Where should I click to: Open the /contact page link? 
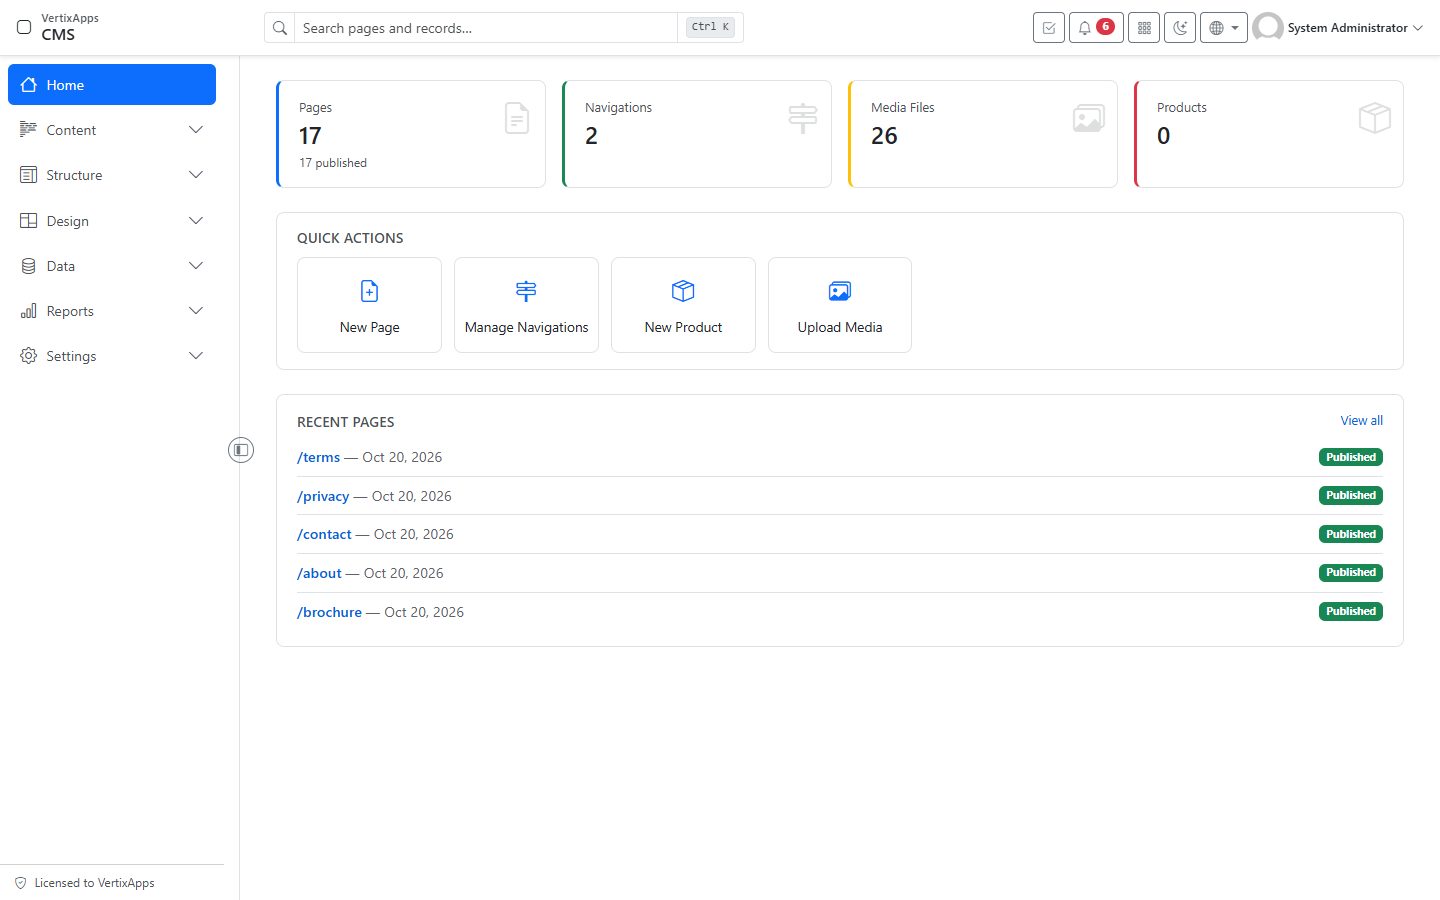(324, 534)
